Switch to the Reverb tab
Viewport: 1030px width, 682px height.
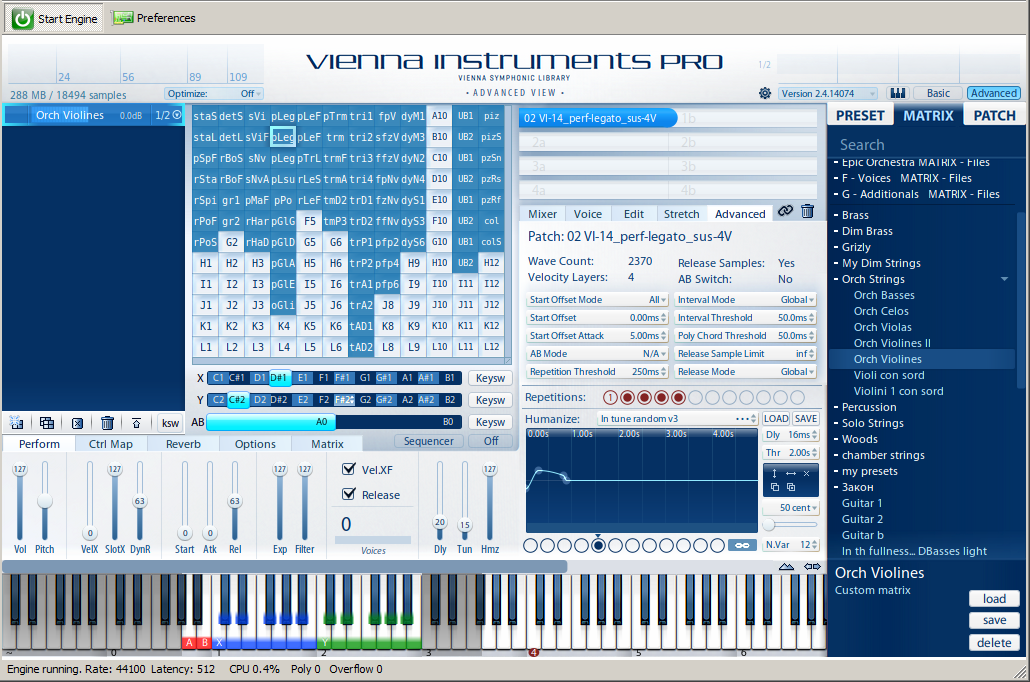point(183,444)
